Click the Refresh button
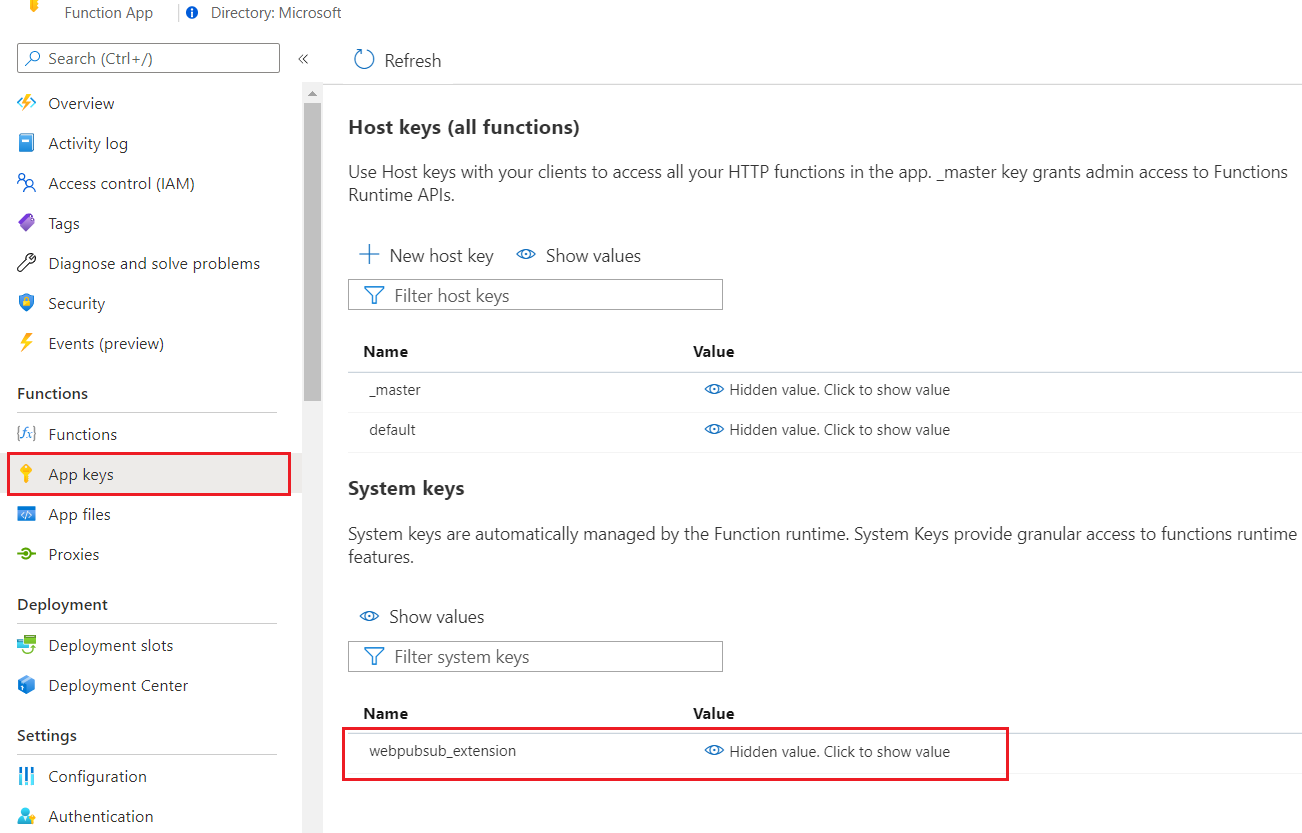1302x833 pixels. coord(398,60)
